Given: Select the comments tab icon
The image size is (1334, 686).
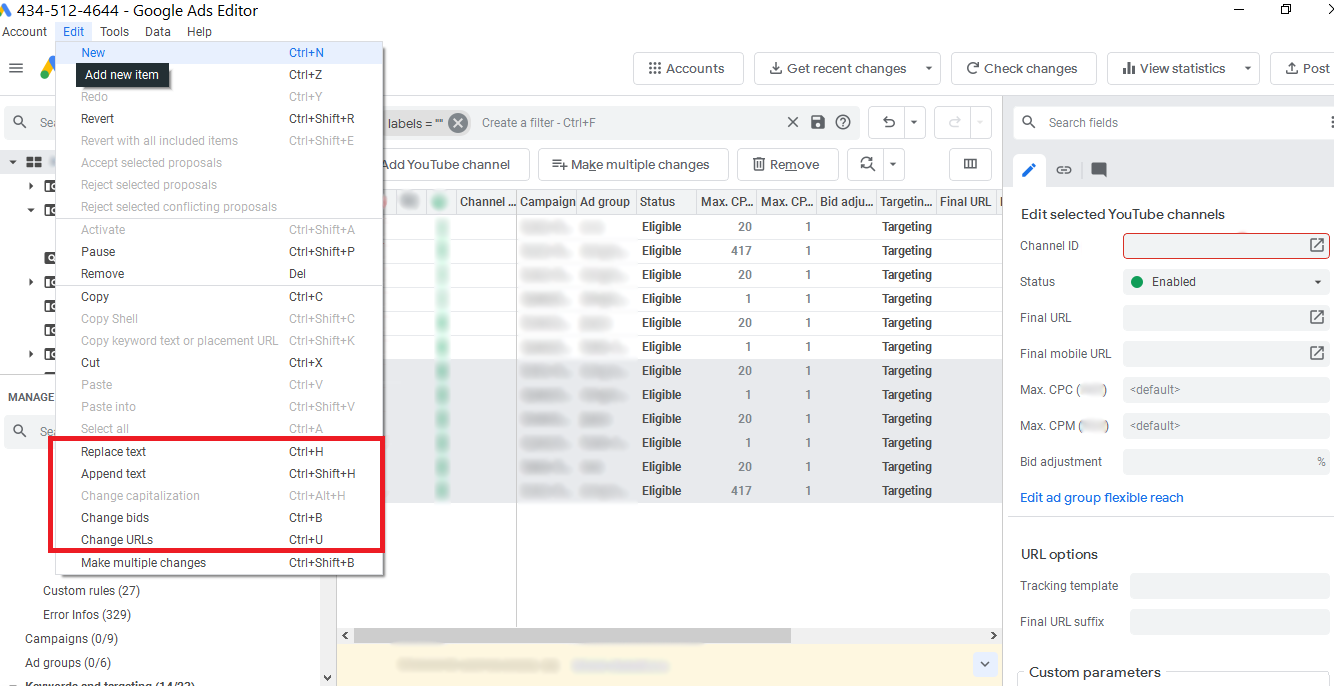Looking at the screenshot, I should [1099, 169].
